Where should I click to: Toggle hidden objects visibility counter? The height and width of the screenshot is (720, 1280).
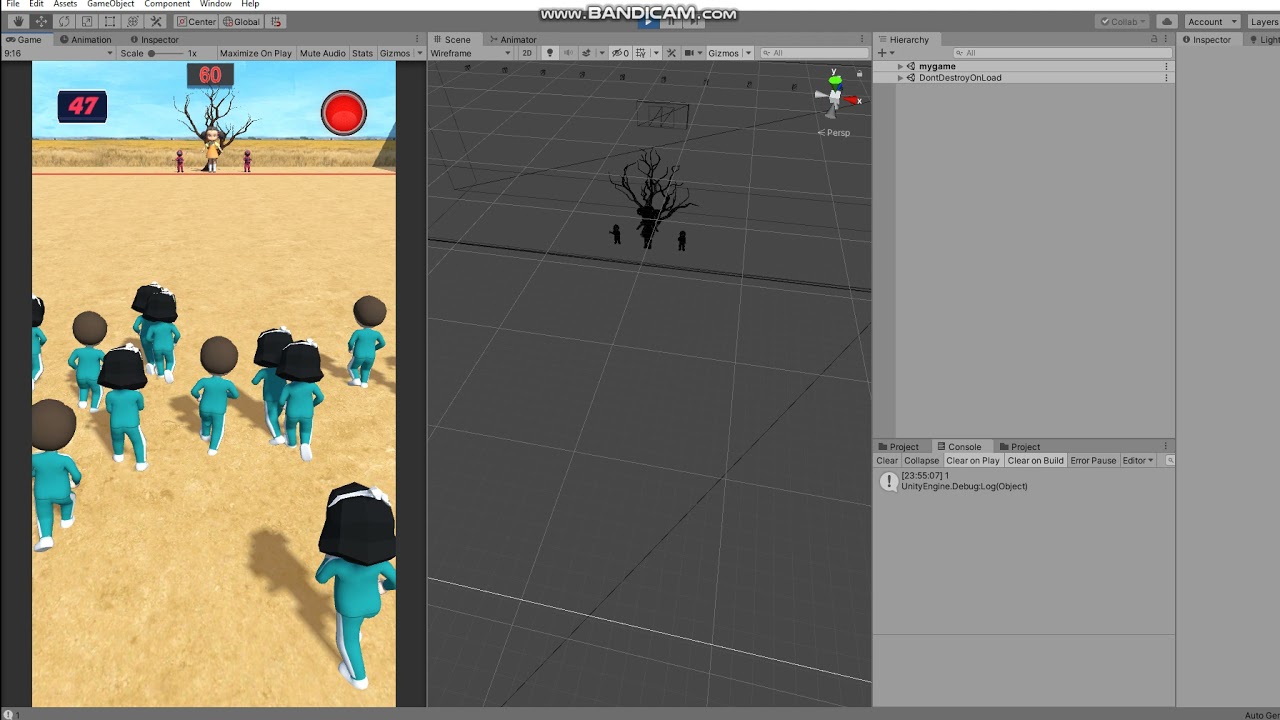620,53
